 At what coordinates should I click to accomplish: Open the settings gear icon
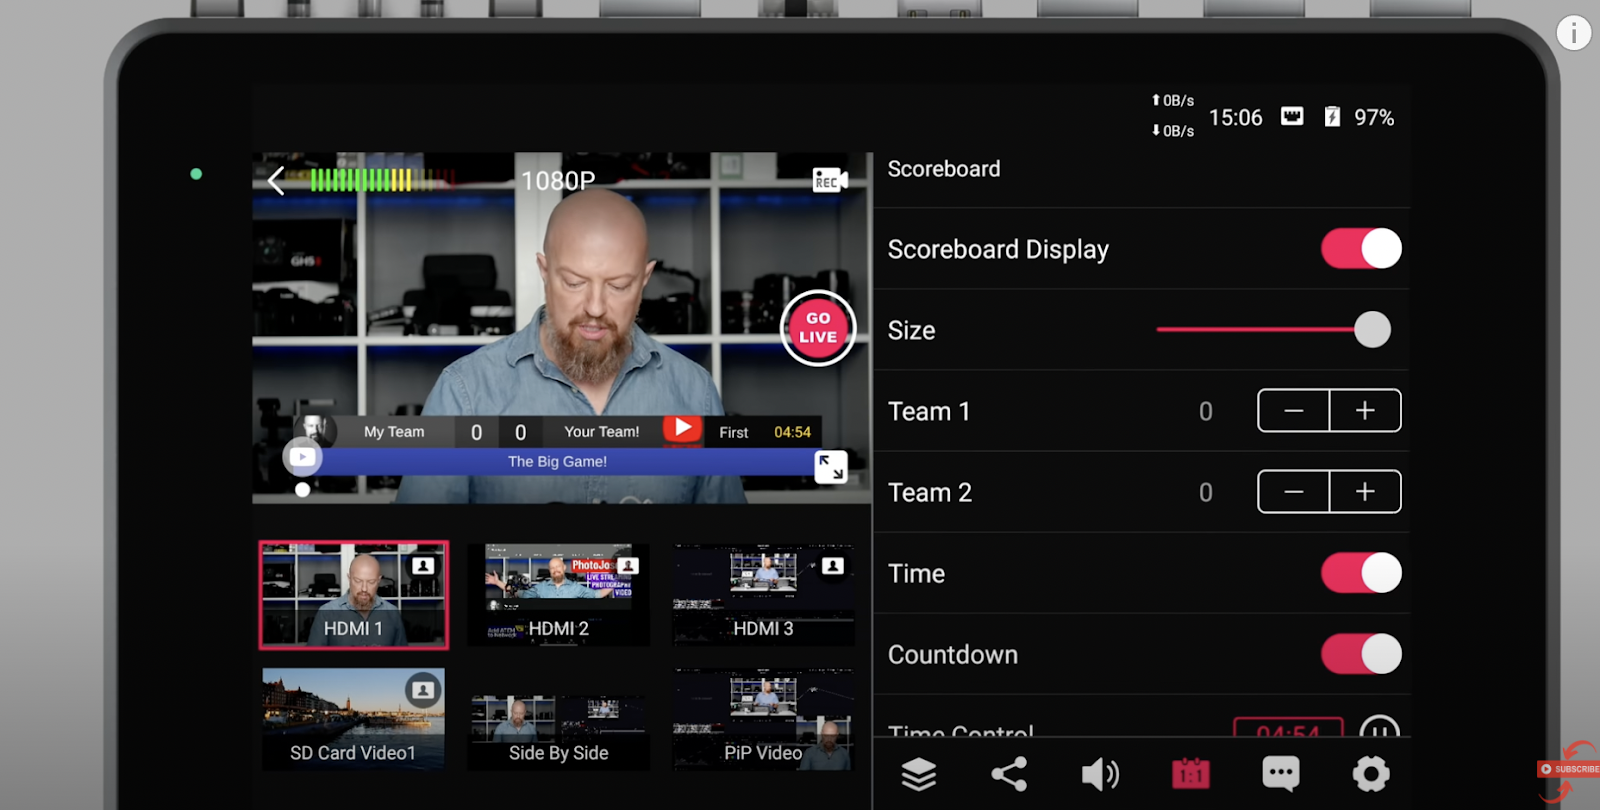click(x=1371, y=774)
